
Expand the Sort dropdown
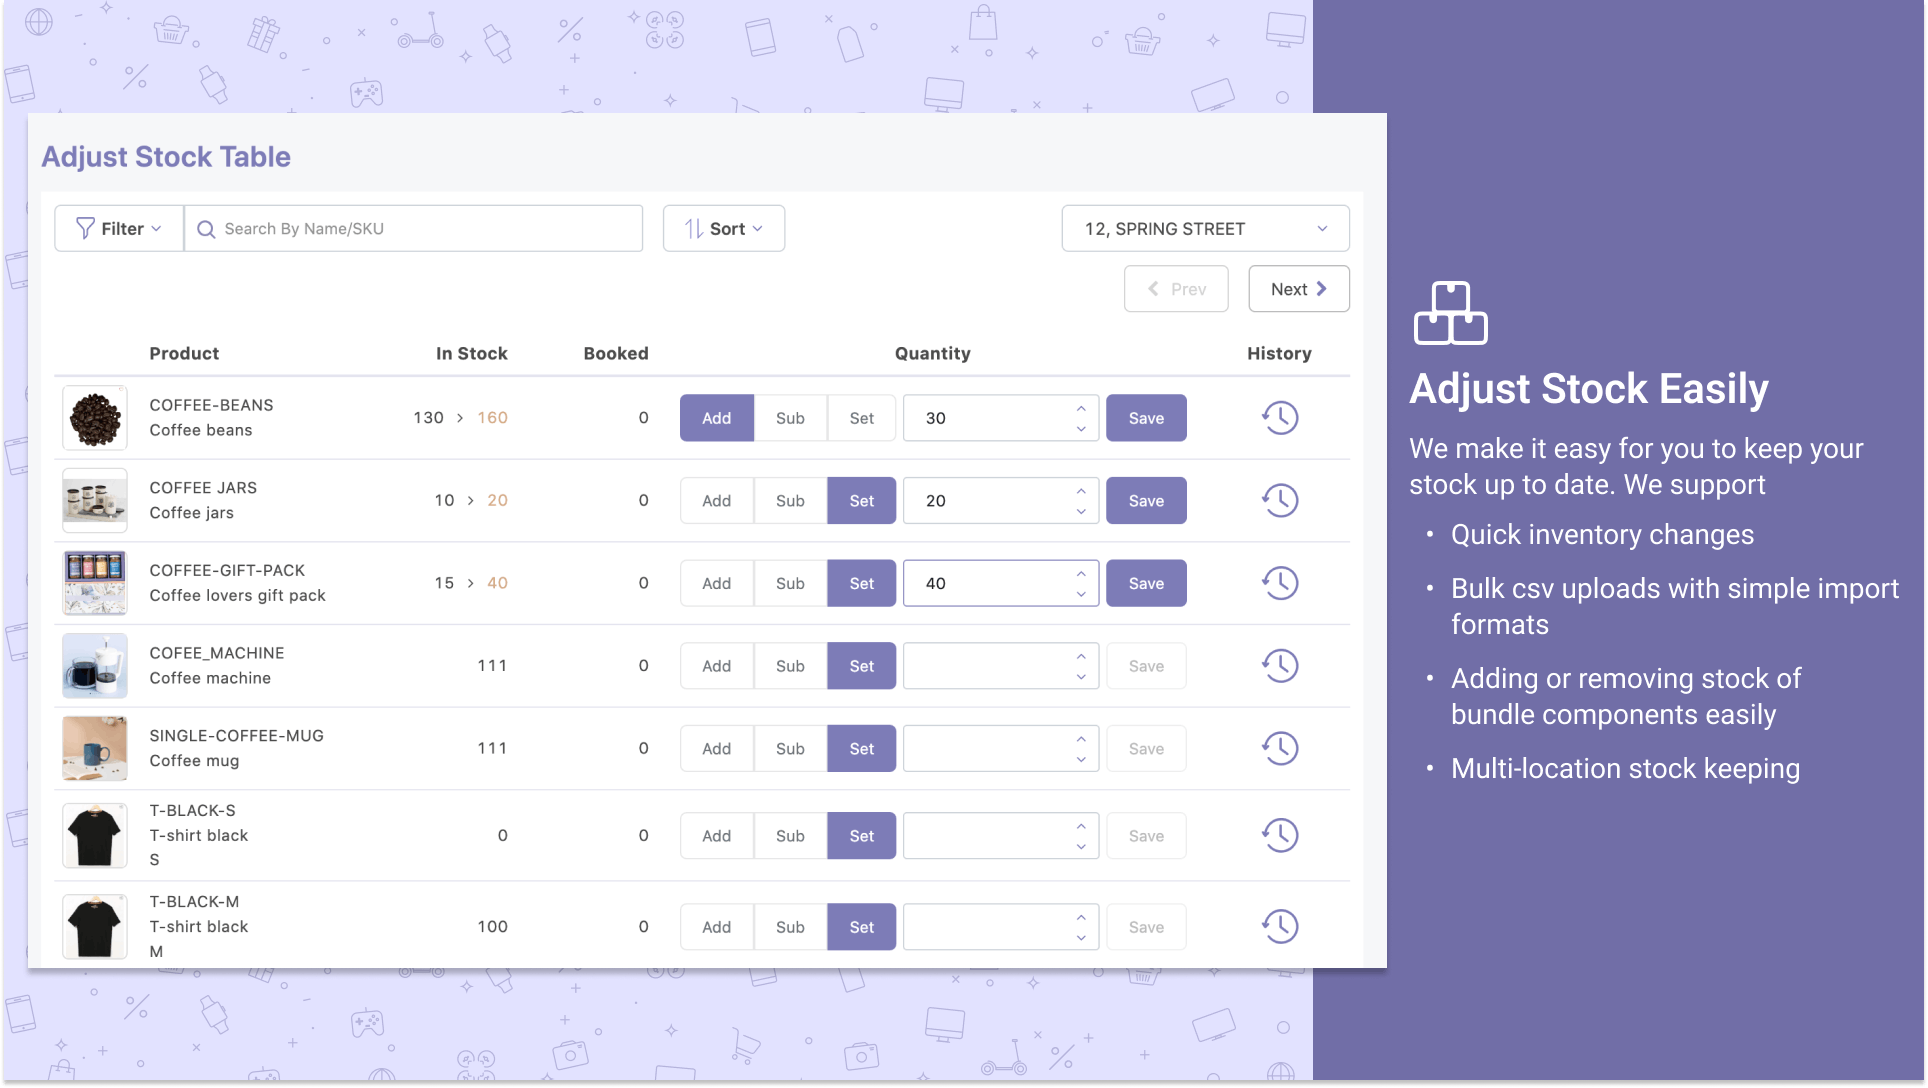pyautogui.click(x=724, y=229)
